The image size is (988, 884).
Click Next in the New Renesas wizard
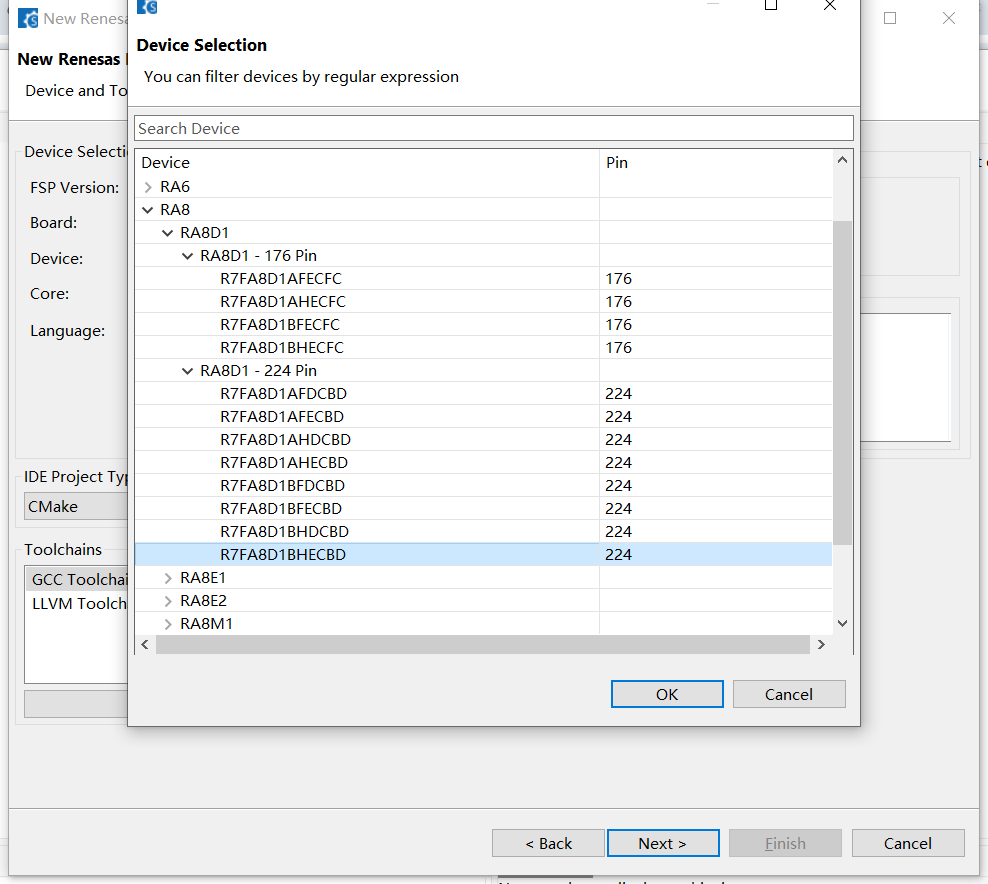663,843
